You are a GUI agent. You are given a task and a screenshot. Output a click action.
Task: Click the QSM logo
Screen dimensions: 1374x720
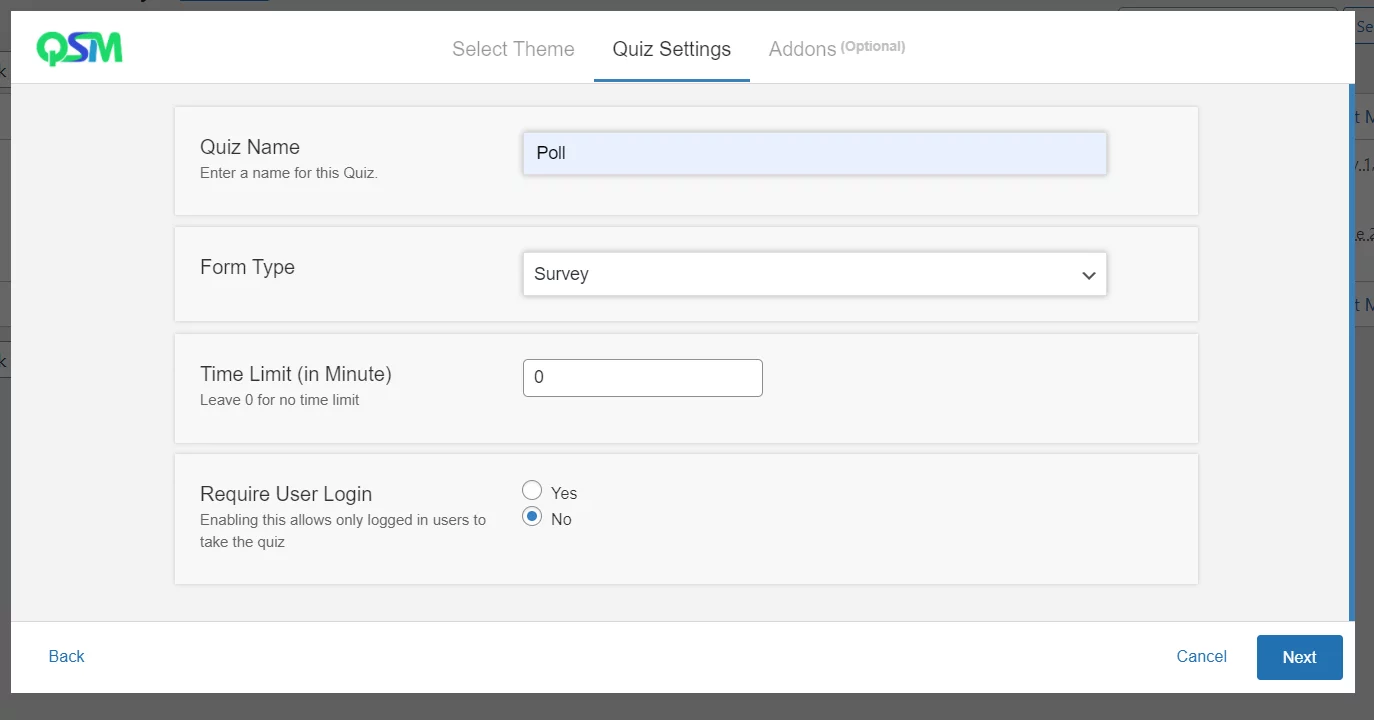point(80,48)
